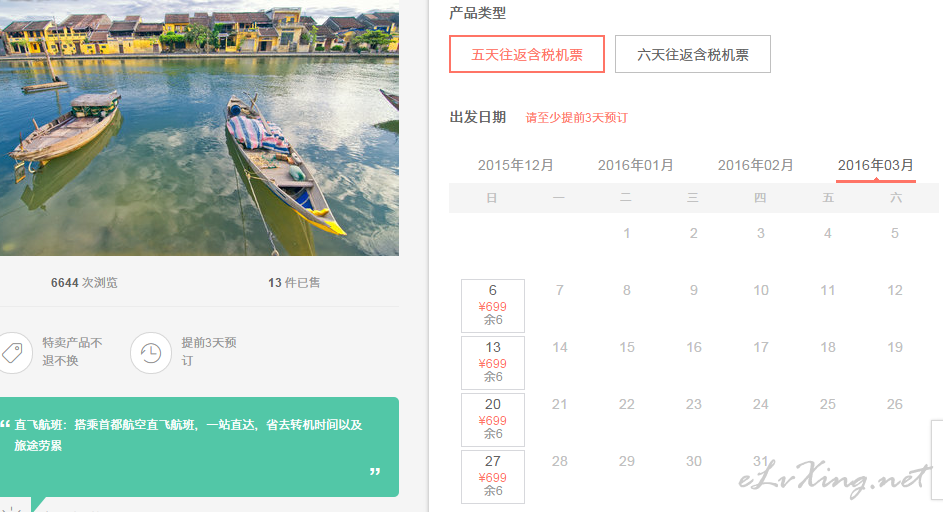The height and width of the screenshot is (512, 943).
Task: Click the 13 件已售 sold count
Action: 294,283
